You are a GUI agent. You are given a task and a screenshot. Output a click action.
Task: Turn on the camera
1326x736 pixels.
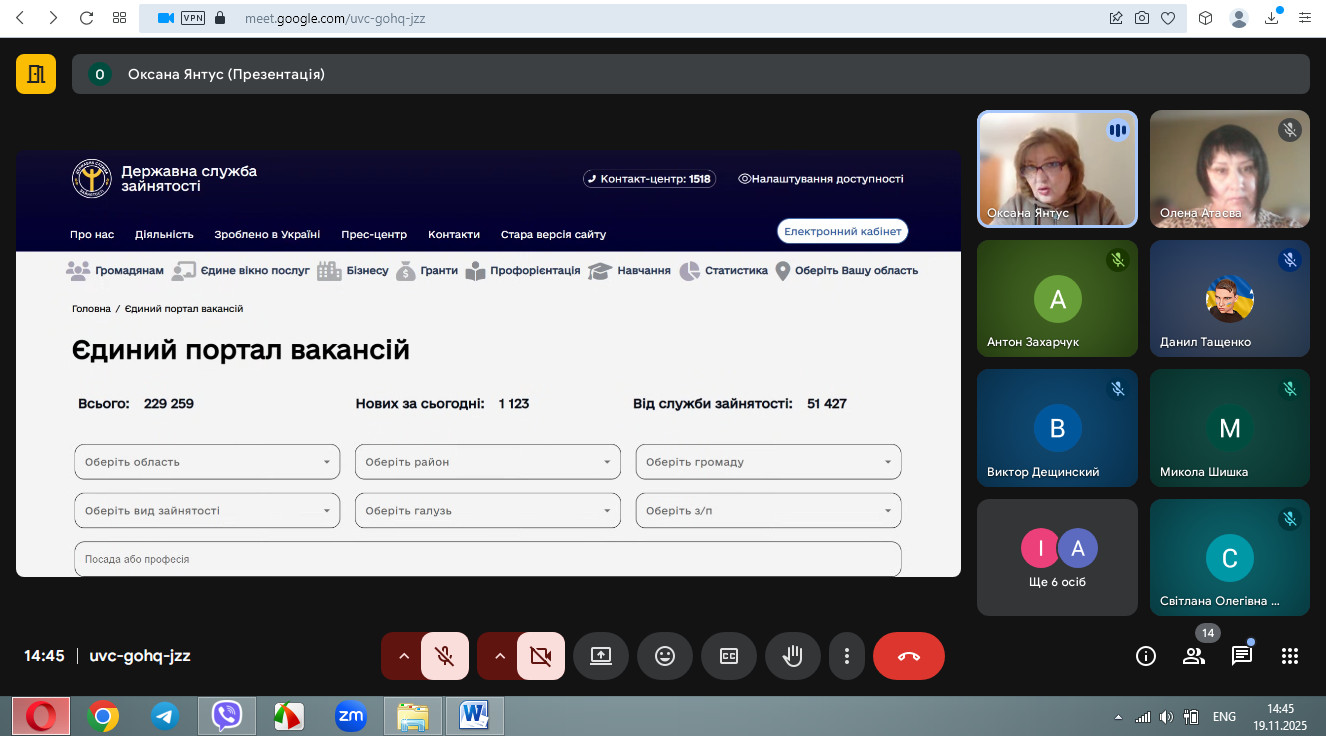pos(541,656)
